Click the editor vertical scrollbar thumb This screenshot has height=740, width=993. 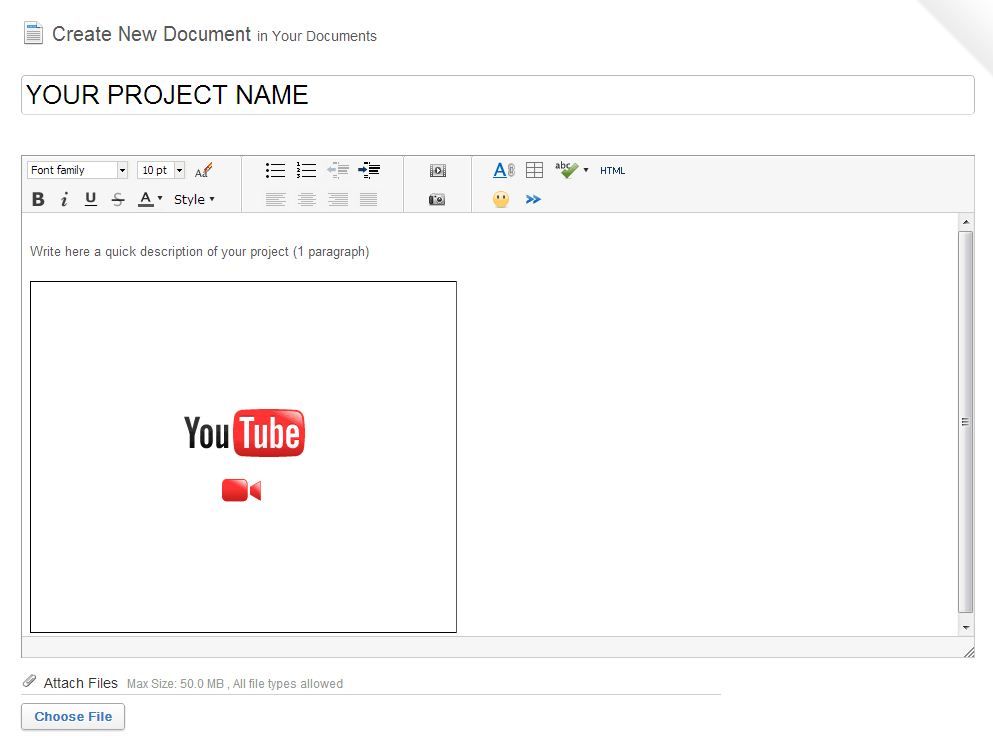966,422
